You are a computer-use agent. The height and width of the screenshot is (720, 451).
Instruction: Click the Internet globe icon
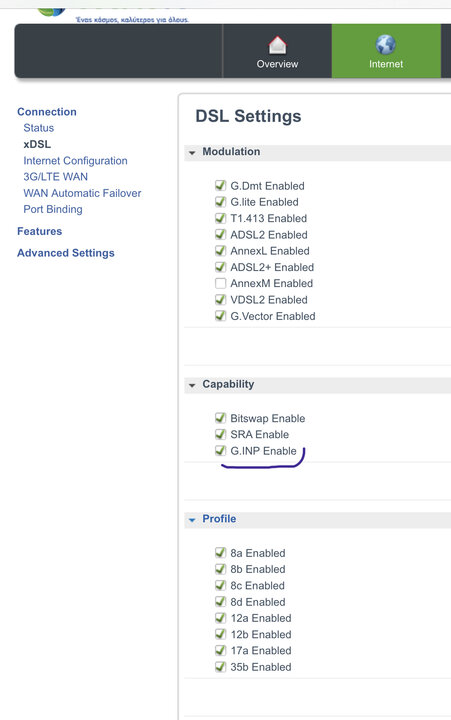coord(386,45)
